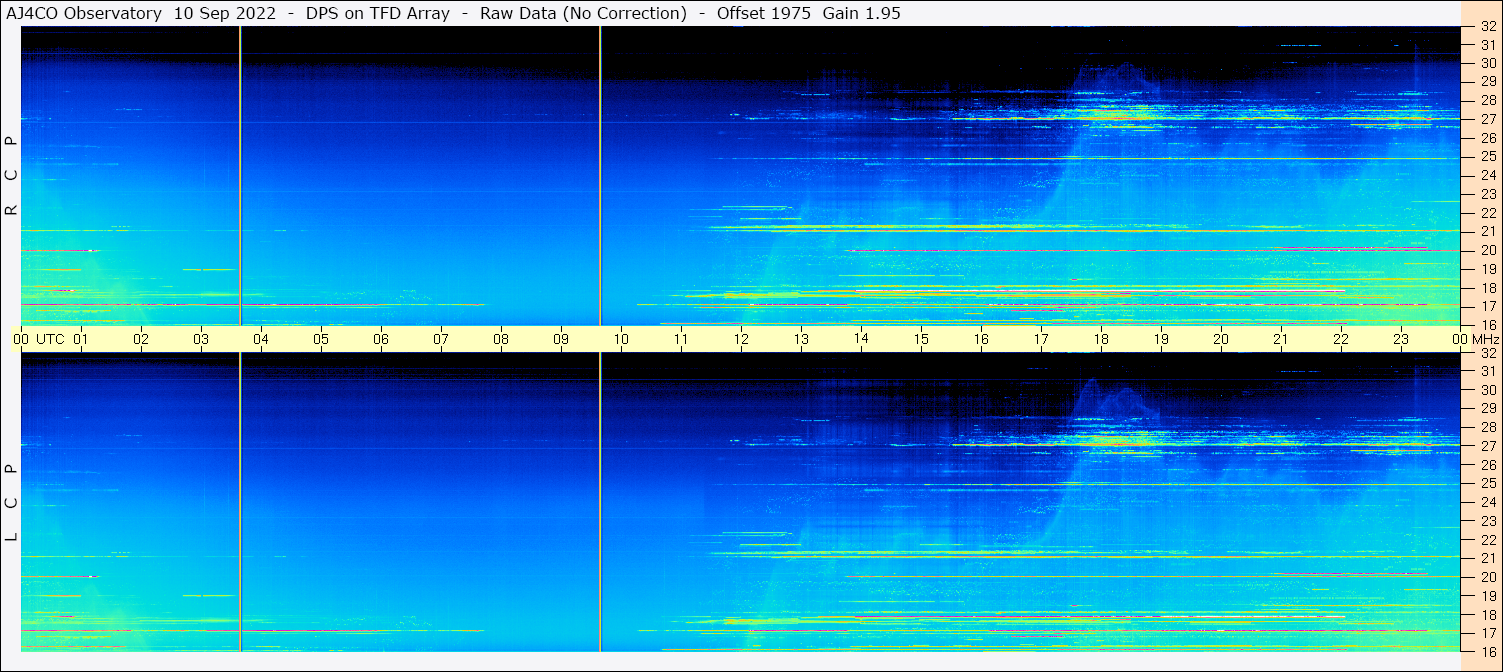Select the 03 hour tick on the time axis
Screen dimensions: 1503x672
(201, 340)
